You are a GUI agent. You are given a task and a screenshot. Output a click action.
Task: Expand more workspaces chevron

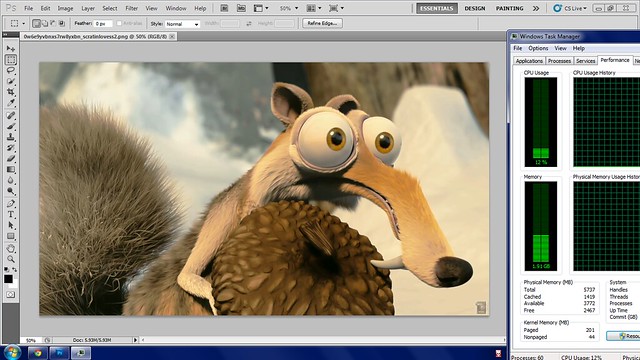pyautogui.click(x=536, y=8)
